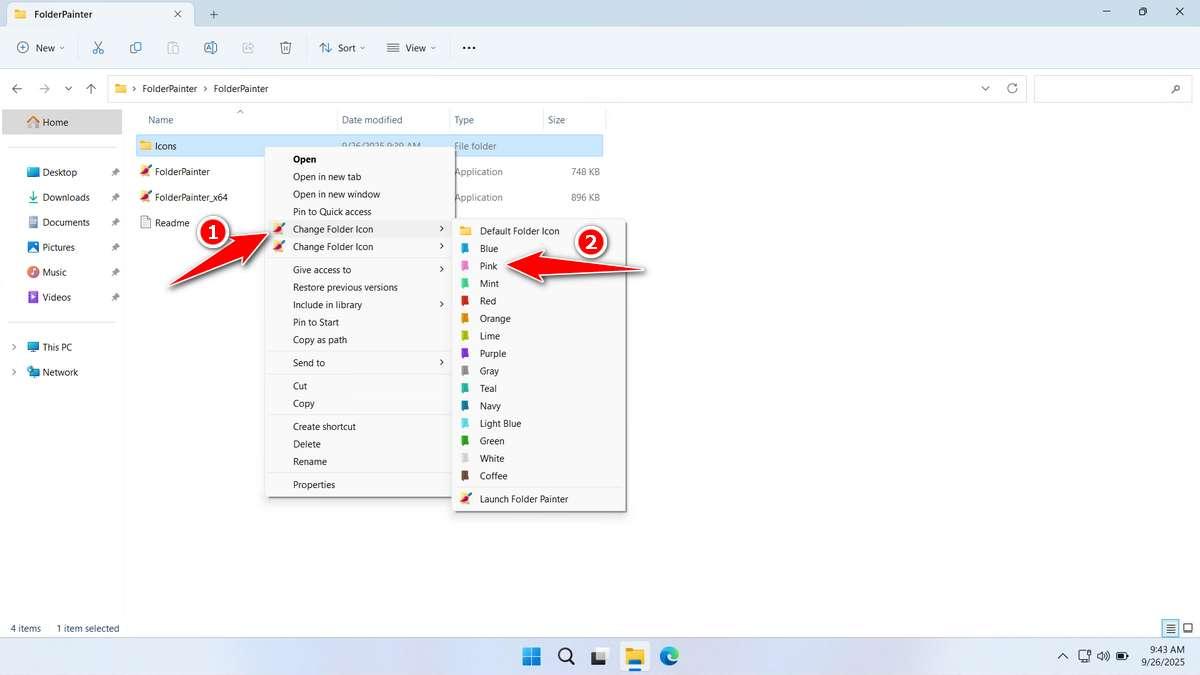Click the New button in the toolbar
Viewport: 1200px width, 675px height.
pos(39,47)
